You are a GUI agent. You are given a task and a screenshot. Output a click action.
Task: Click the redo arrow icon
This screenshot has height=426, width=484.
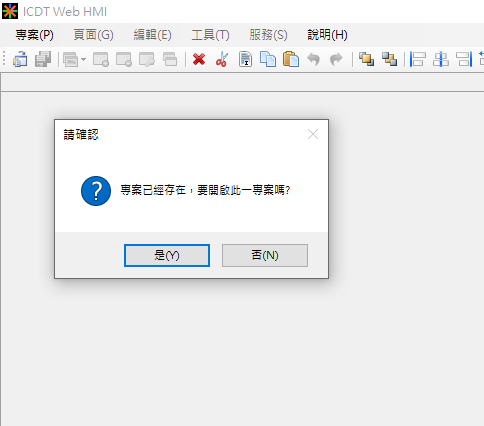pyautogui.click(x=336, y=60)
